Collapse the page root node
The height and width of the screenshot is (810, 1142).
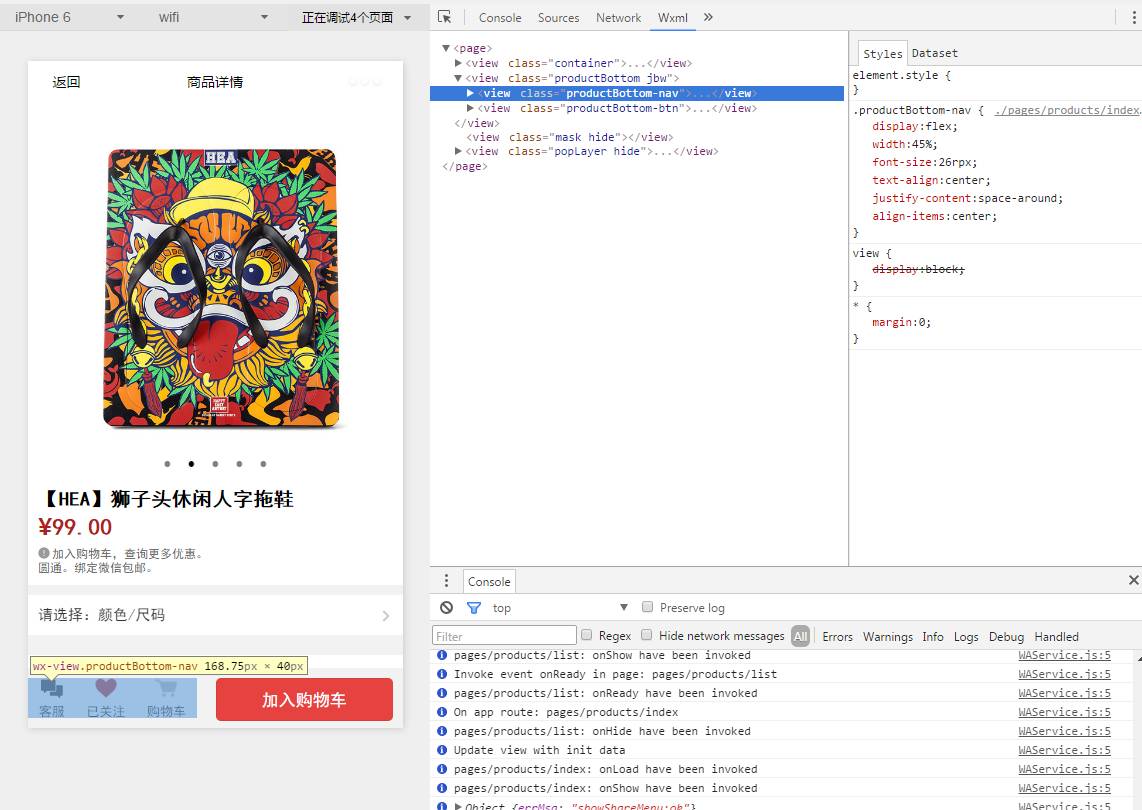pyautogui.click(x=446, y=48)
